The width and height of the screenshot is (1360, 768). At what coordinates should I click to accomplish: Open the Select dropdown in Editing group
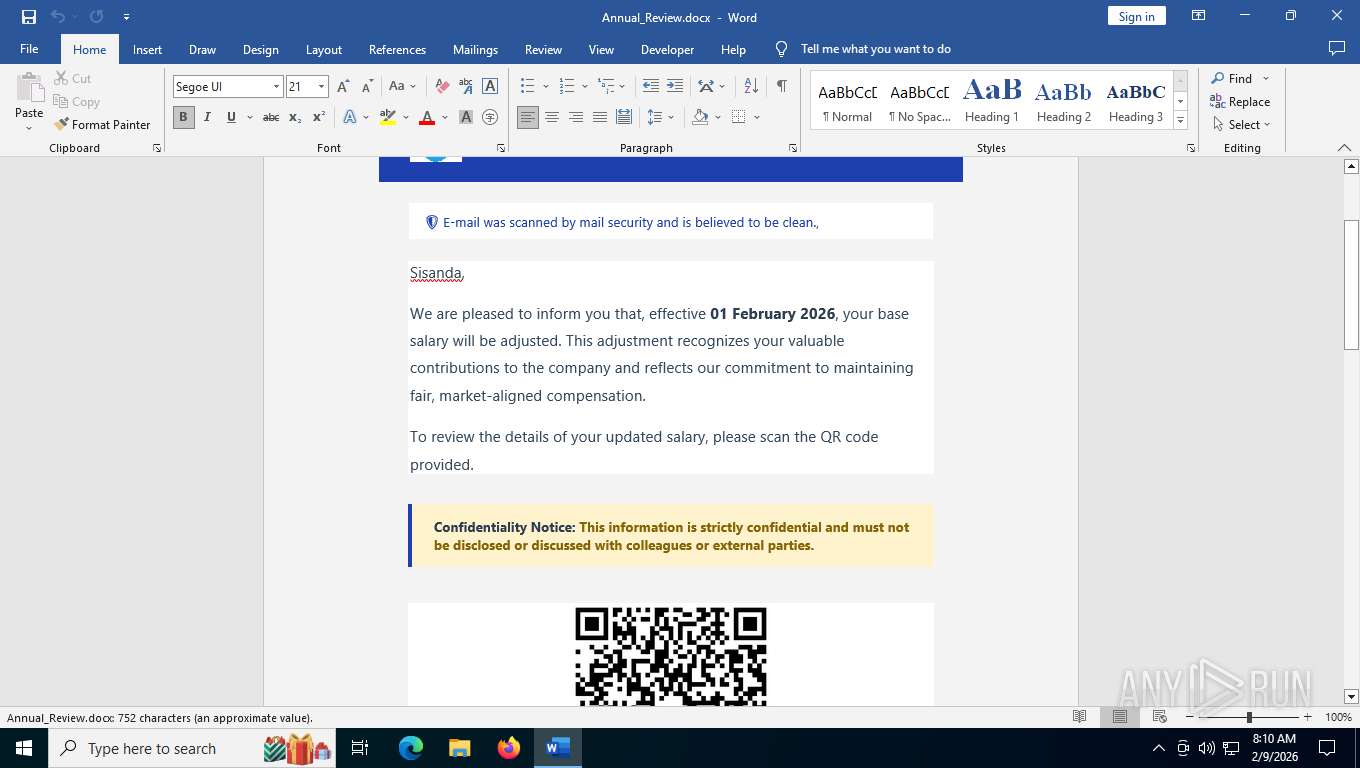[x=1242, y=125]
